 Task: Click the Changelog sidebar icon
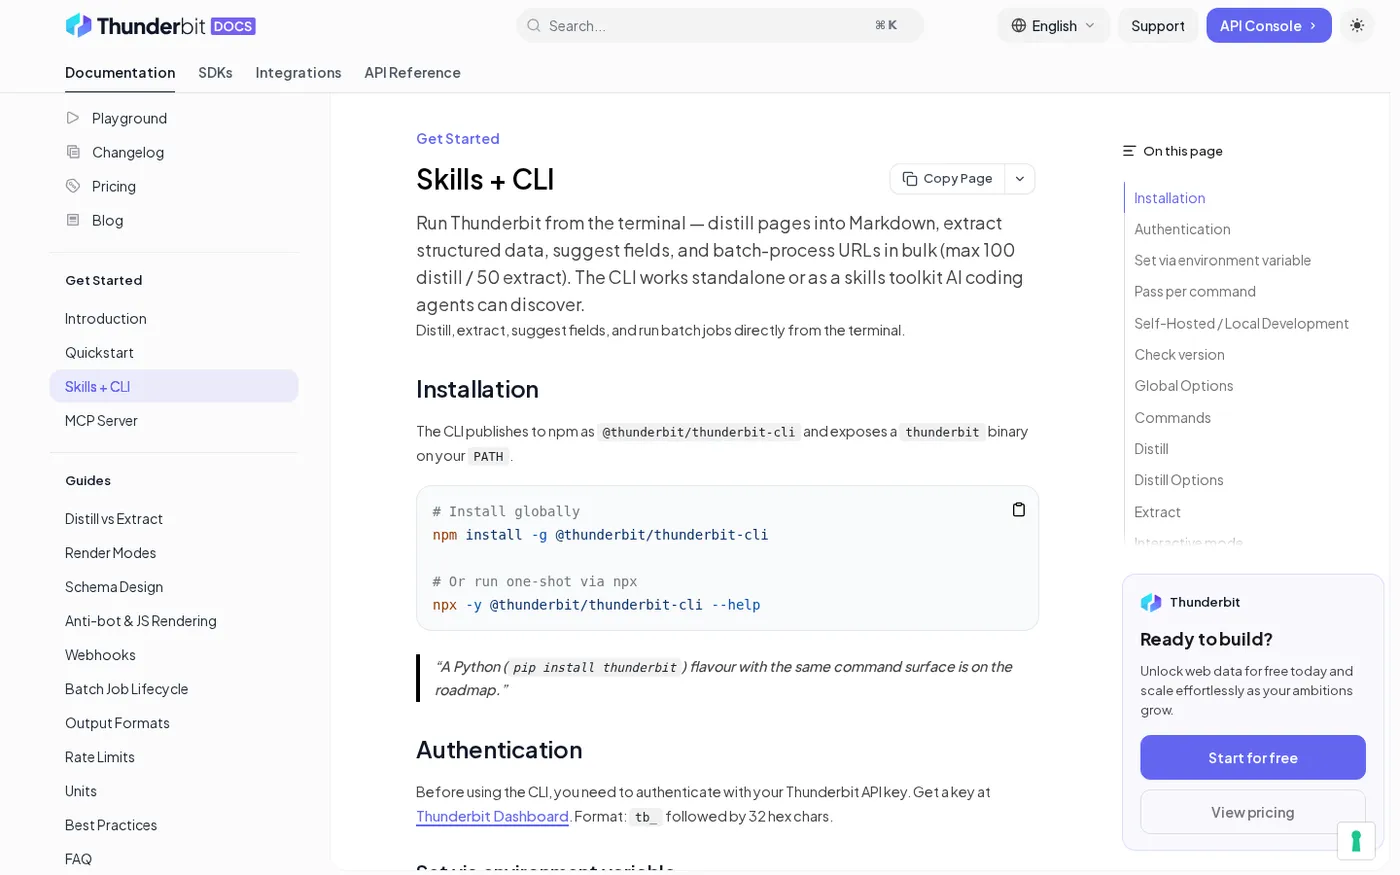pyautogui.click(x=73, y=152)
